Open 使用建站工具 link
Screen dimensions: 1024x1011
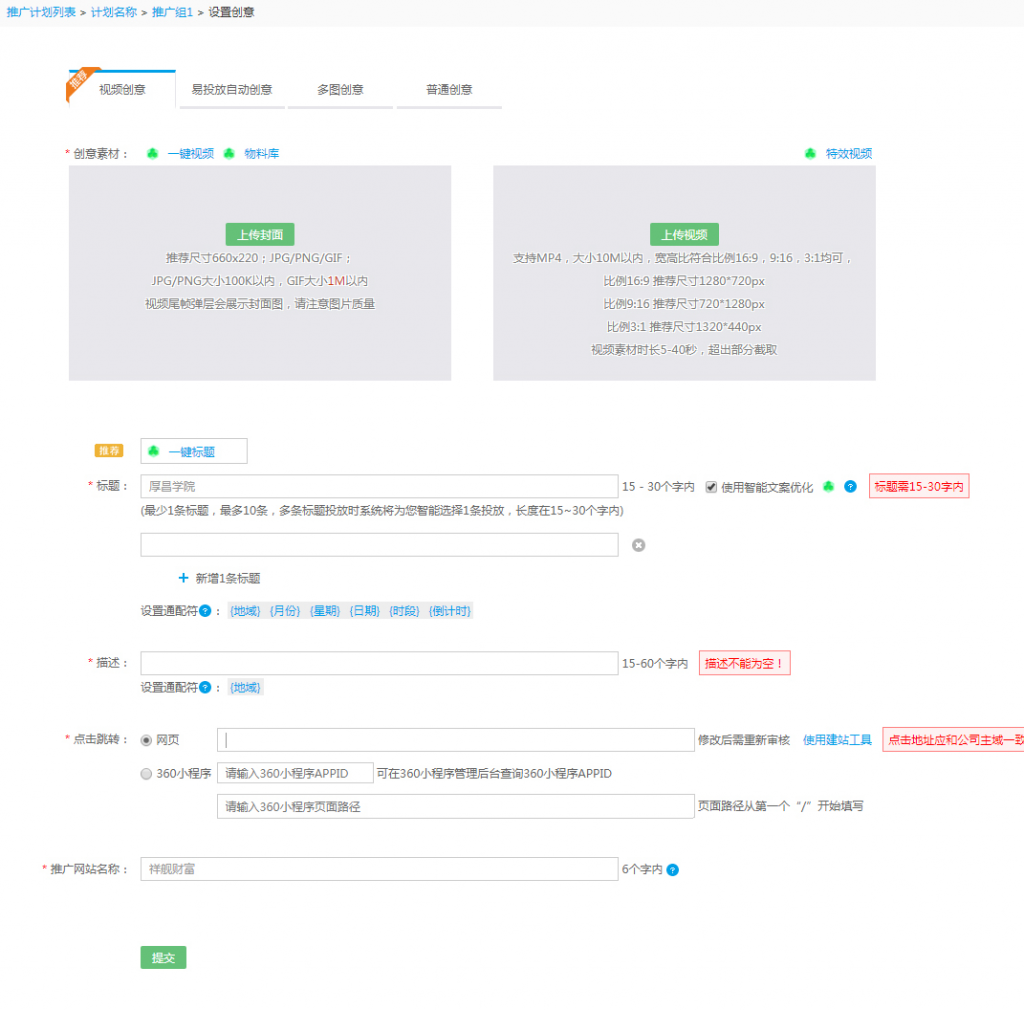pyautogui.click(x=837, y=739)
